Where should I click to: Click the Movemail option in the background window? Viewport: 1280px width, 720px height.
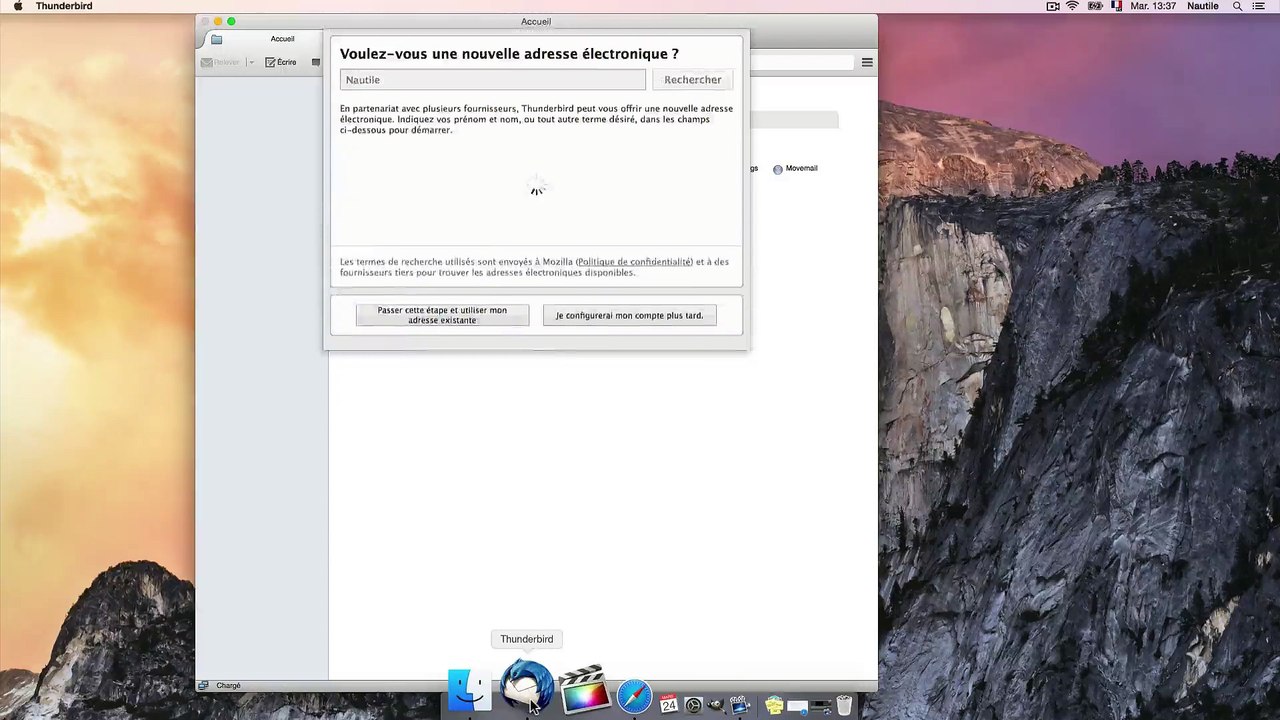coord(795,168)
